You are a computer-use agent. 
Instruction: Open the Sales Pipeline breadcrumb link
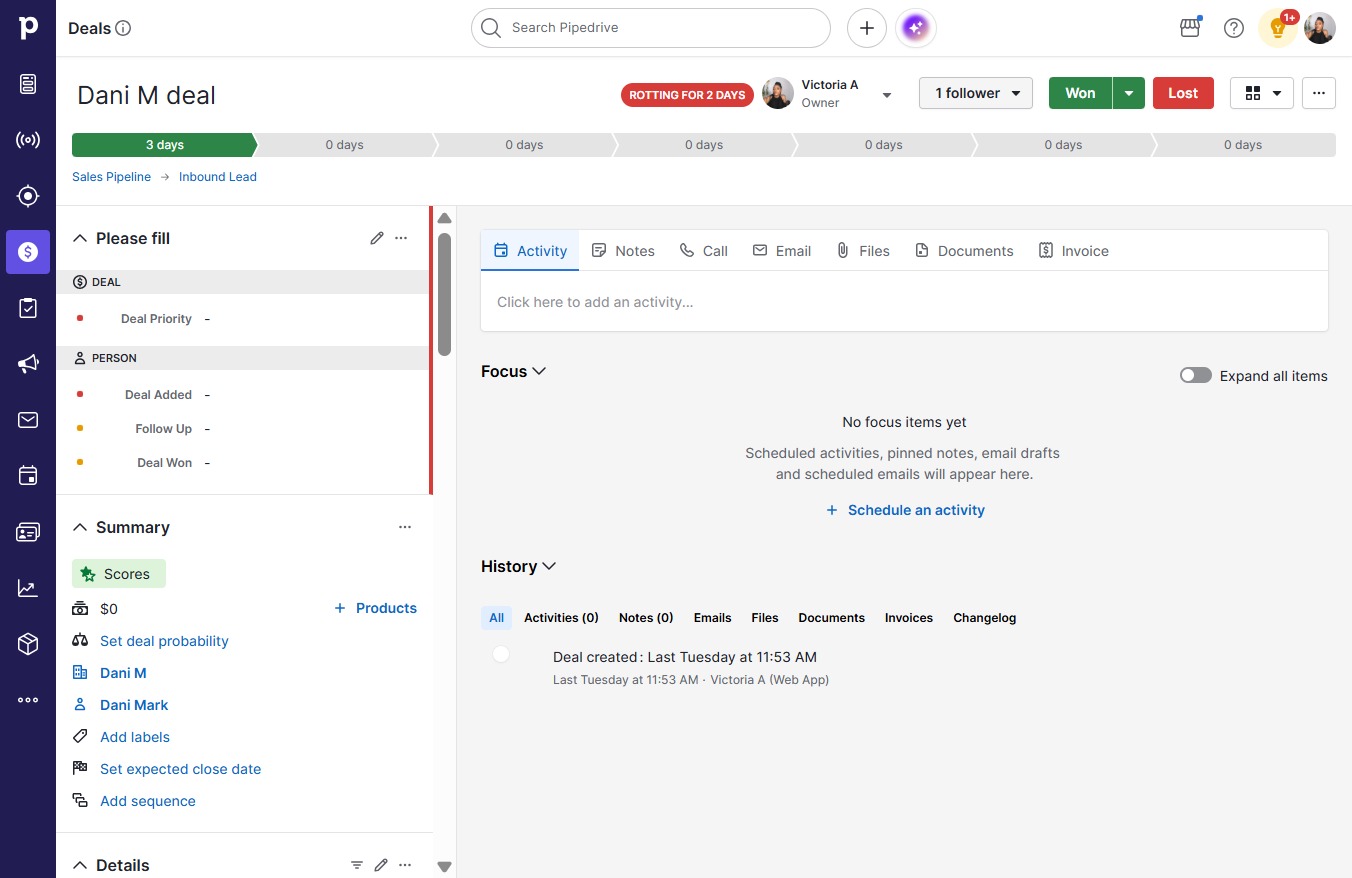tap(111, 177)
